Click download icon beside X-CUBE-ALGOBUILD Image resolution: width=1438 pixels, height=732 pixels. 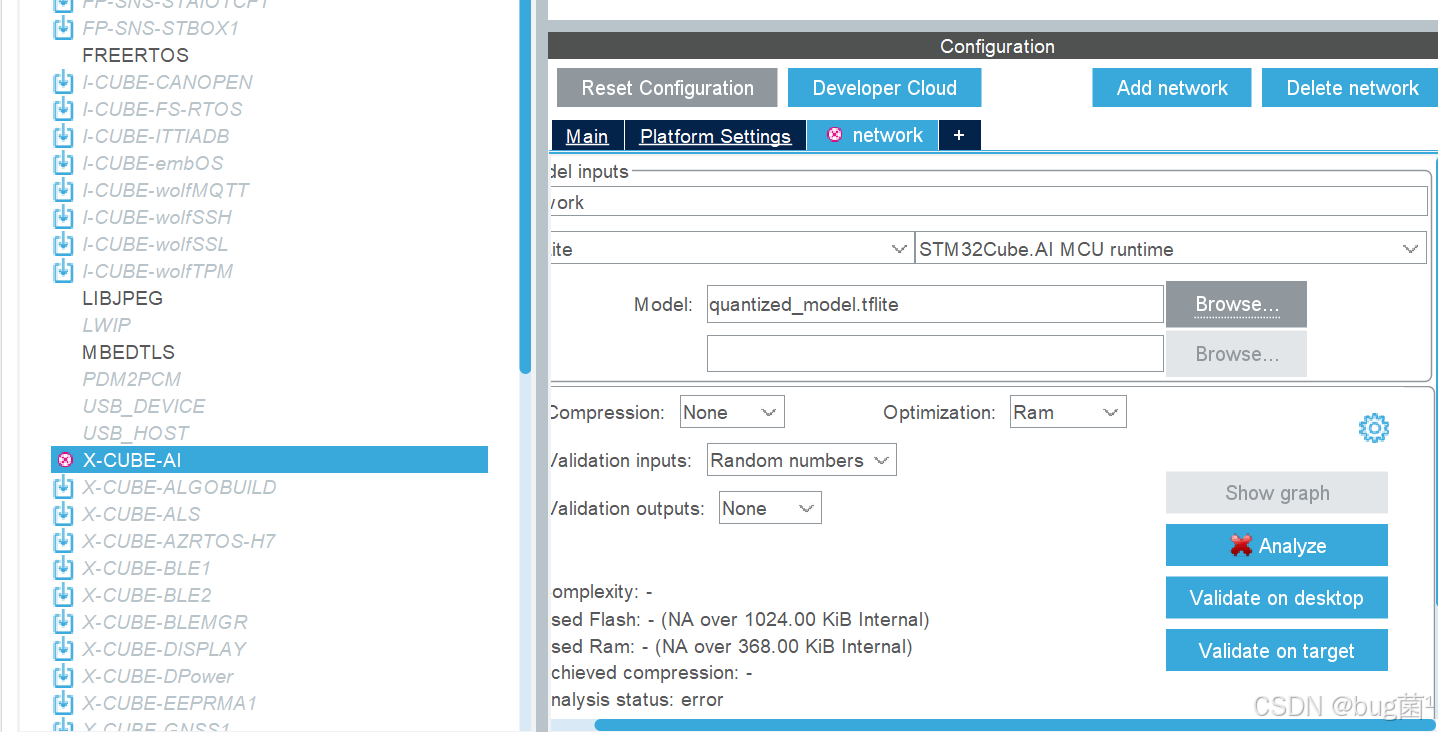click(x=63, y=487)
